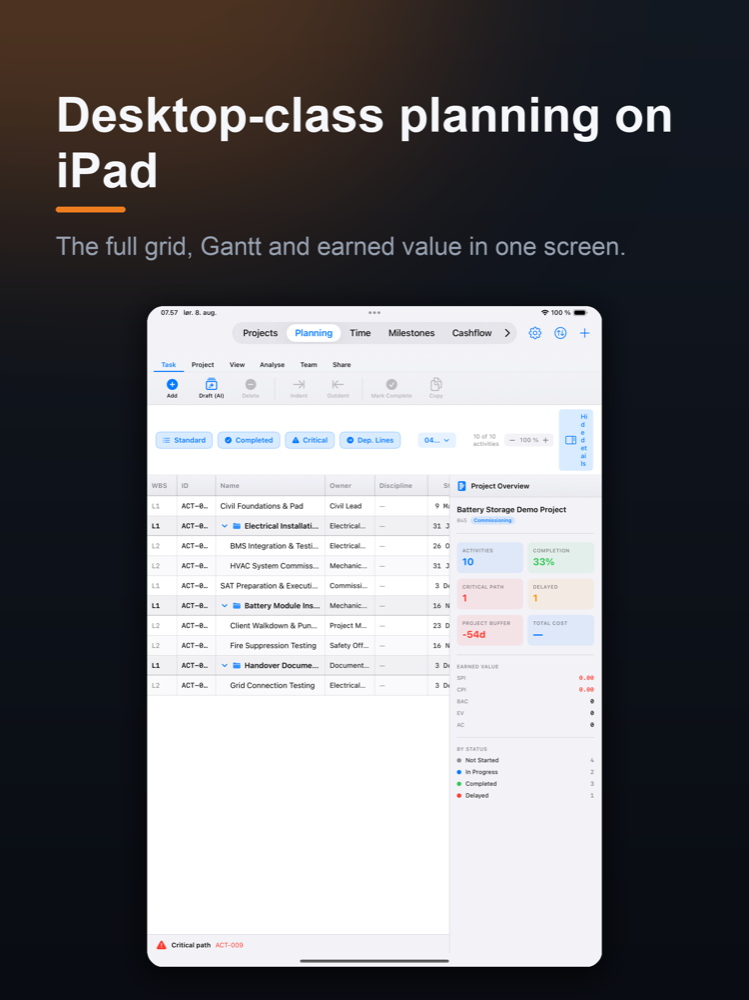Screen dimensions: 749x1000
Task: Increase zoom with plus button
Action: pyautogui.click(x=545, y=440)
